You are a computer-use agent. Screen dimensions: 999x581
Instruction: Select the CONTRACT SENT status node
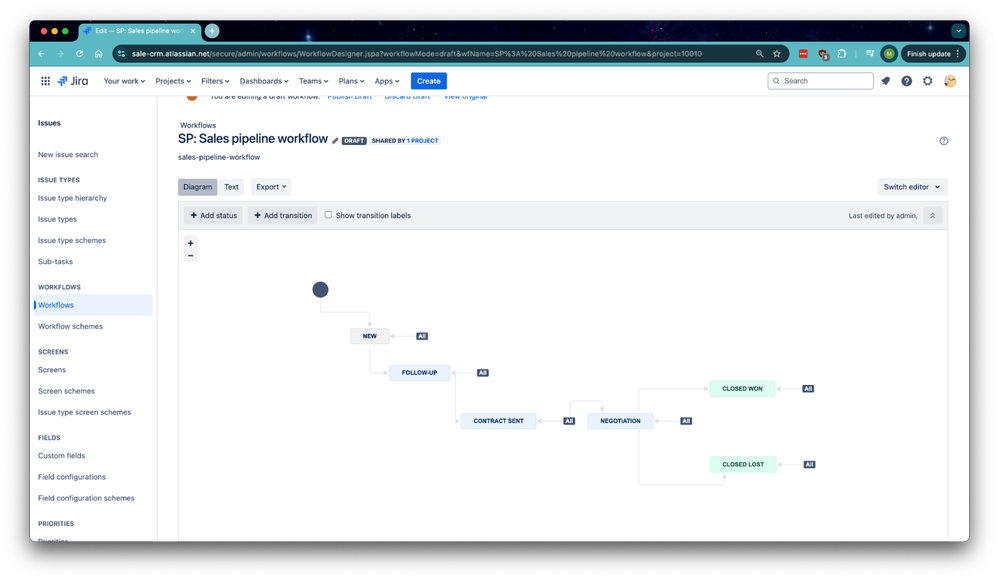click(x=499, y=421)
